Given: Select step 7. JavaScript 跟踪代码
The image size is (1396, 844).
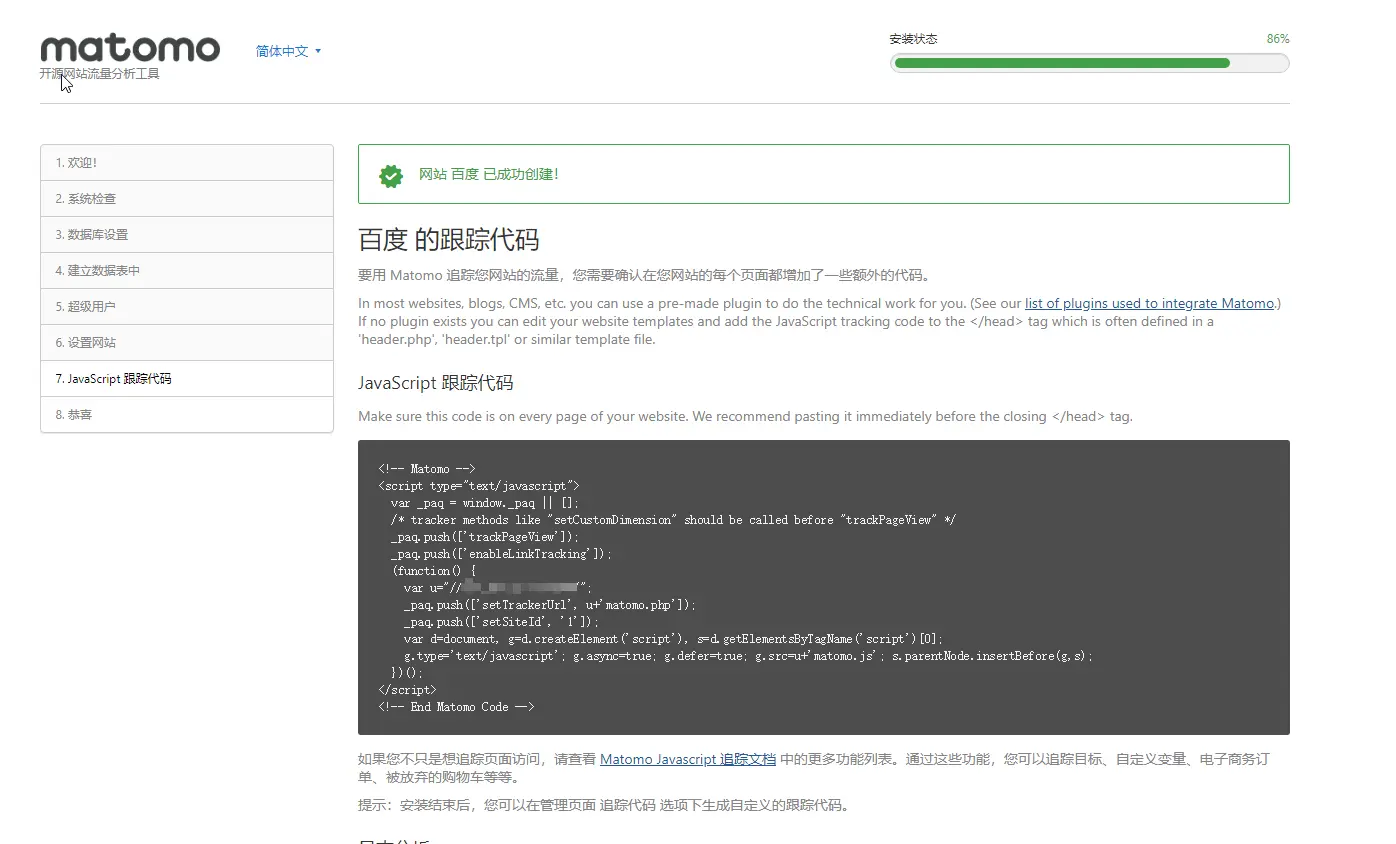Looking at the screenshot, I should click(187, 379).
